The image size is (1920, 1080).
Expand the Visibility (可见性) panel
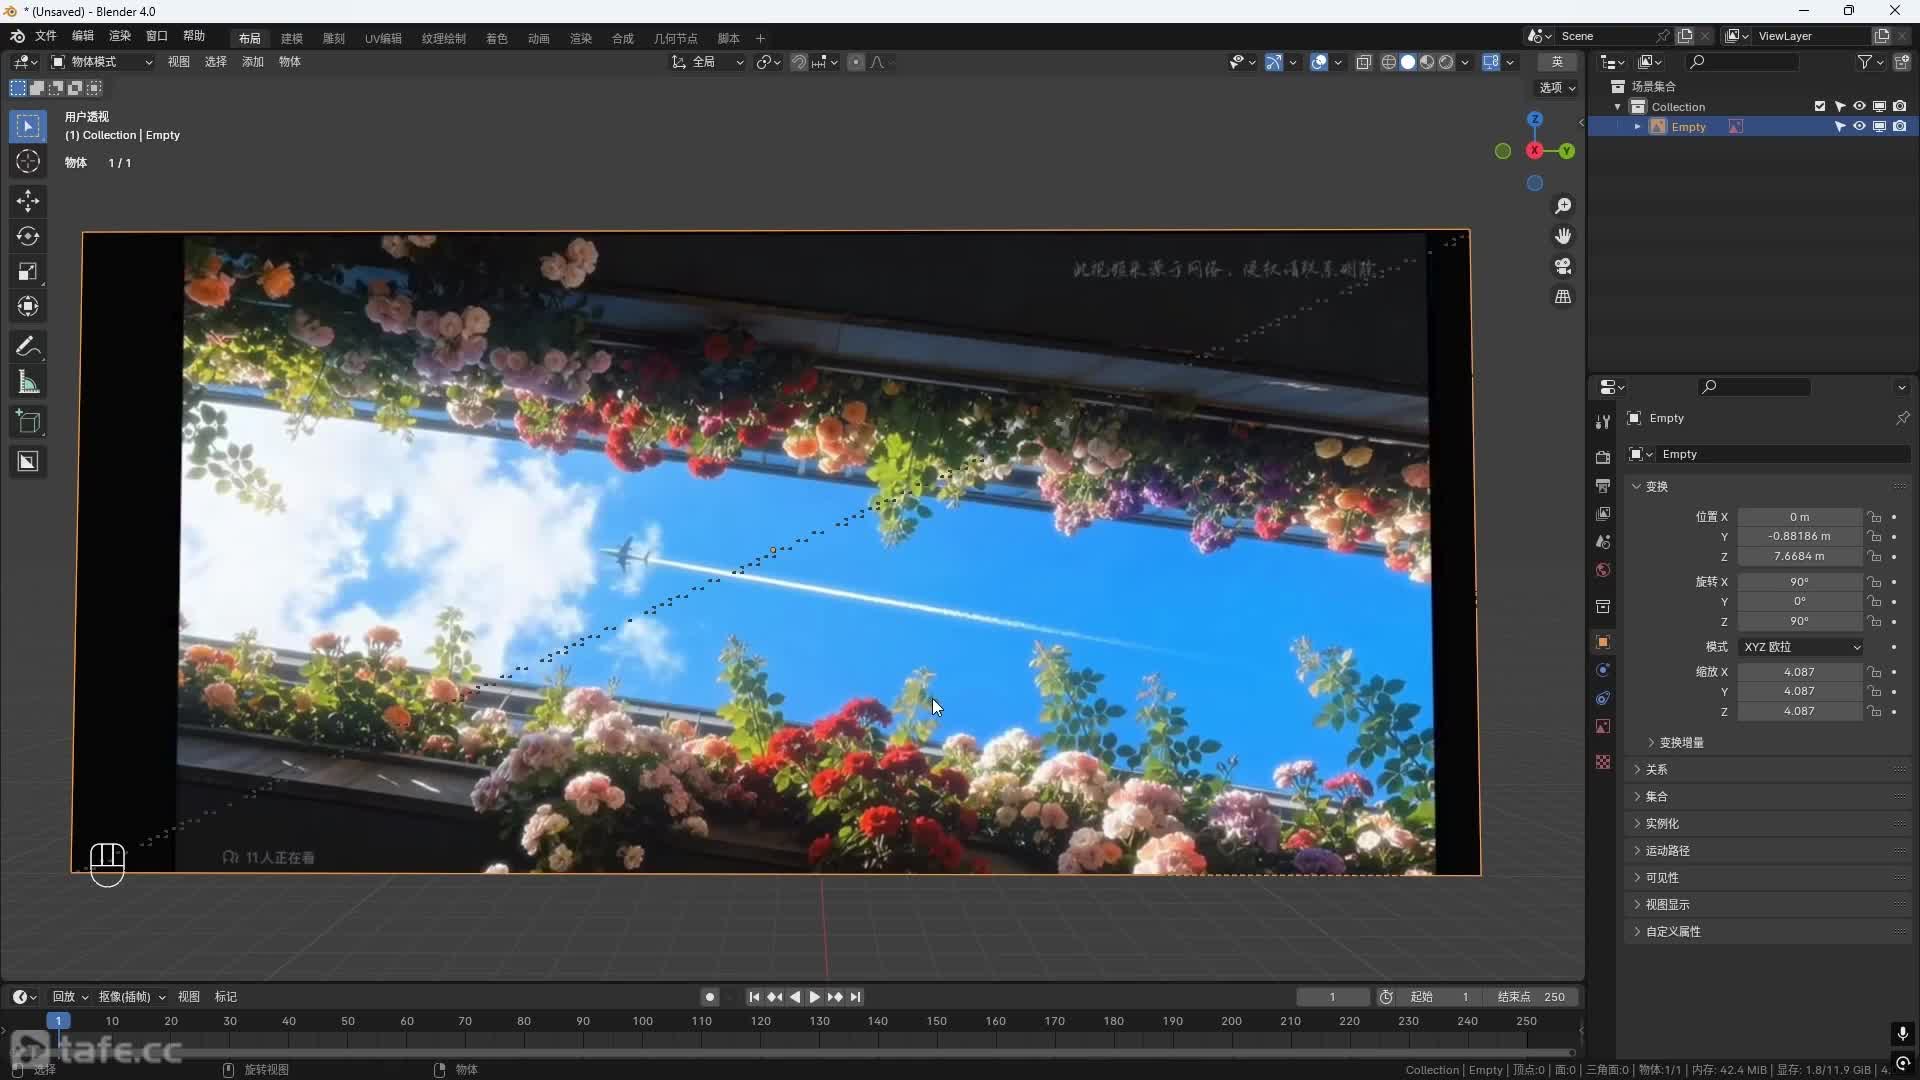(x=1662, y=877)
